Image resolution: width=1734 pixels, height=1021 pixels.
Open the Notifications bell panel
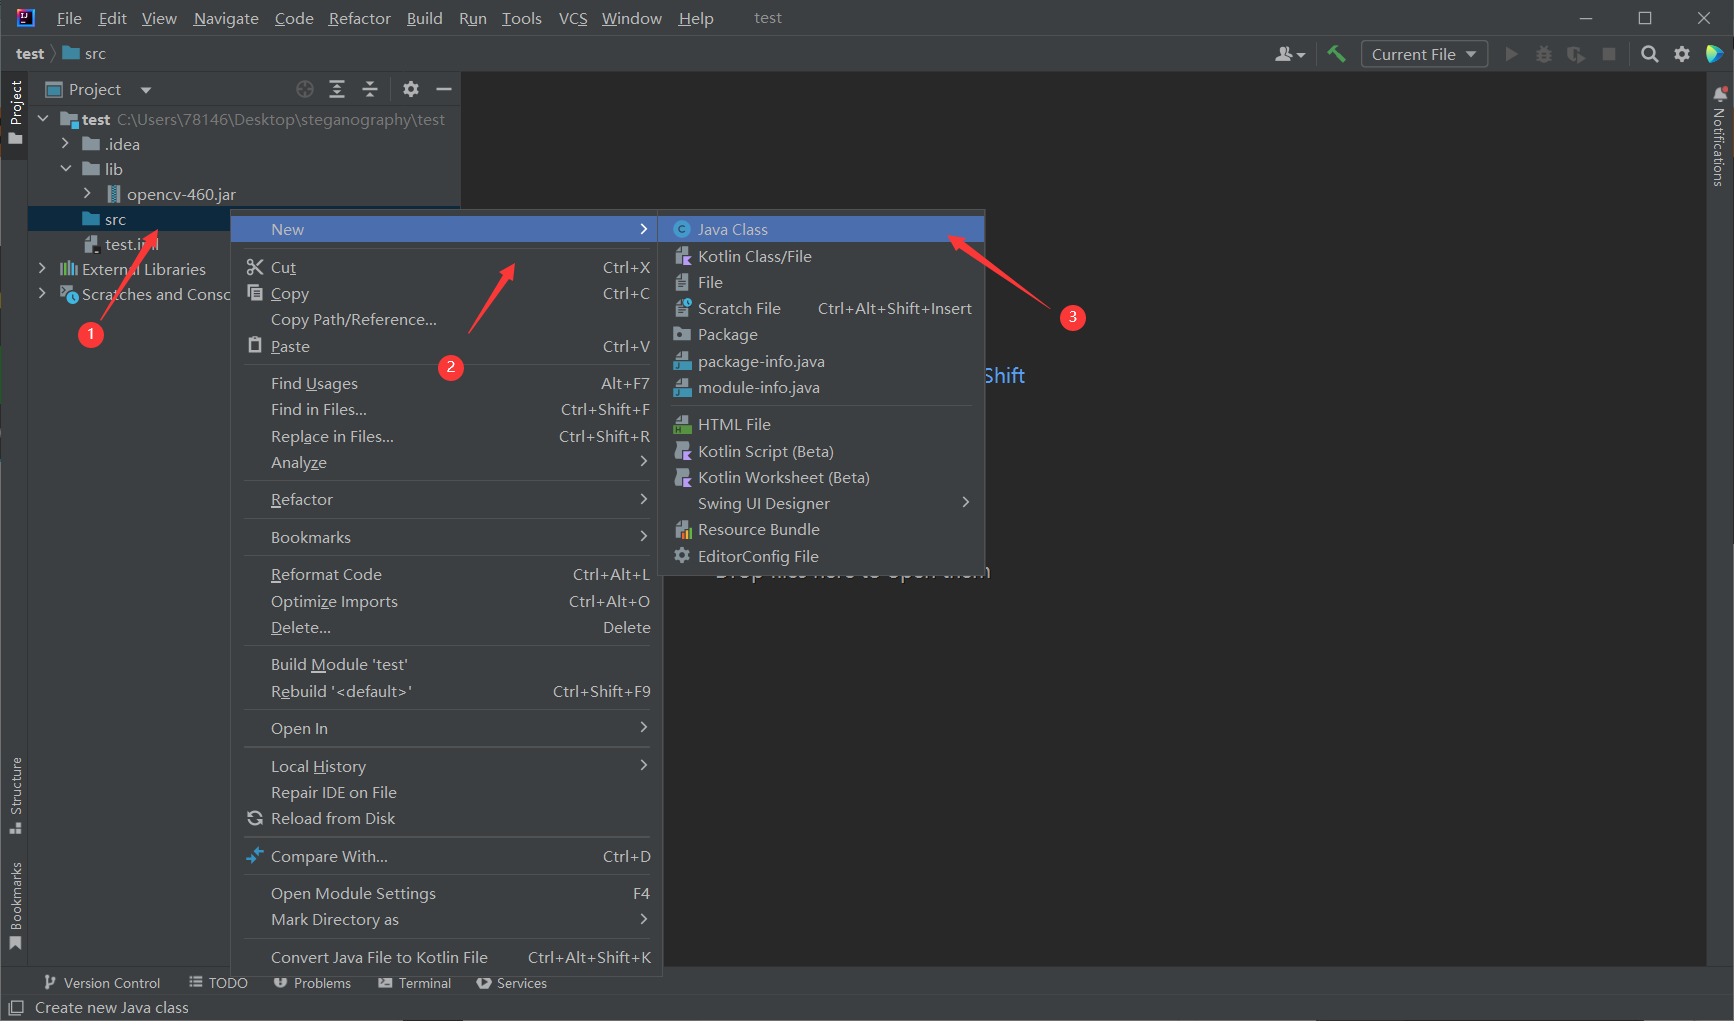1719,94
